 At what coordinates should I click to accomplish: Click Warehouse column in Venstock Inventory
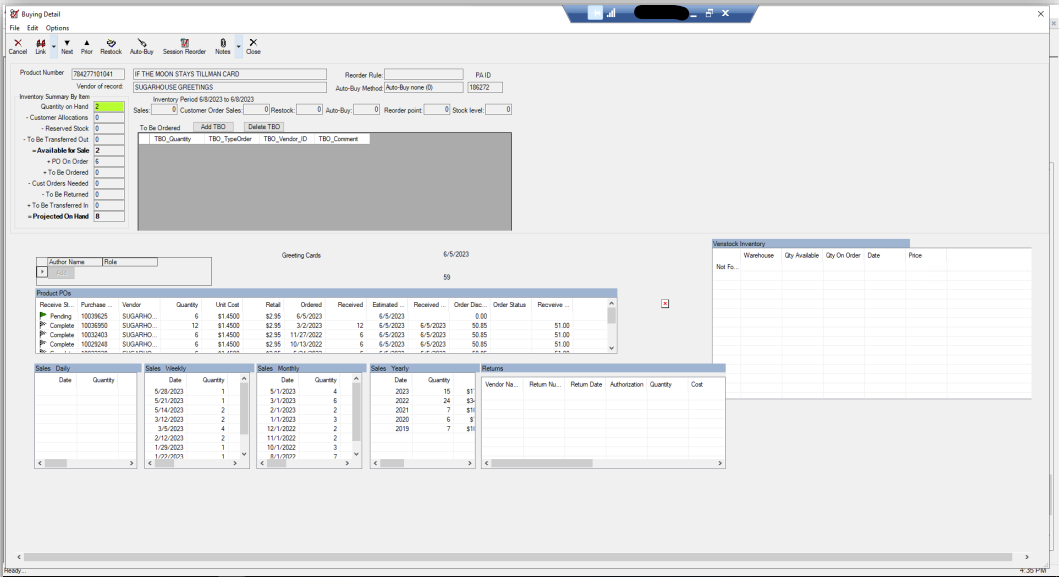point(758,255)
